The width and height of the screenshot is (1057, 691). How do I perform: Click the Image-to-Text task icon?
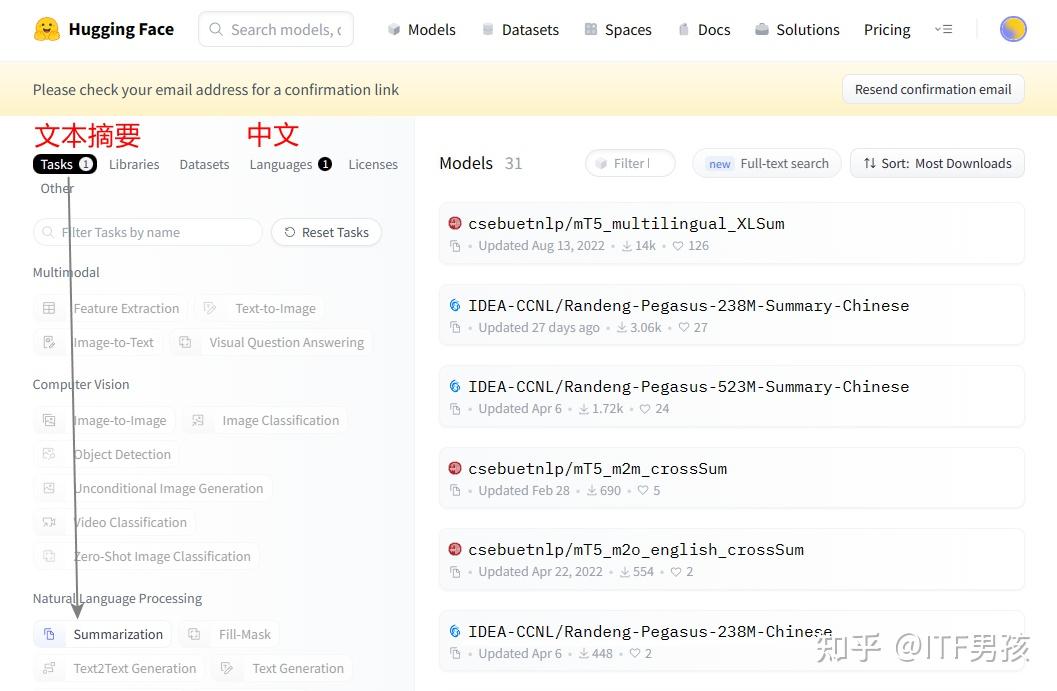(x=49, y=342)
